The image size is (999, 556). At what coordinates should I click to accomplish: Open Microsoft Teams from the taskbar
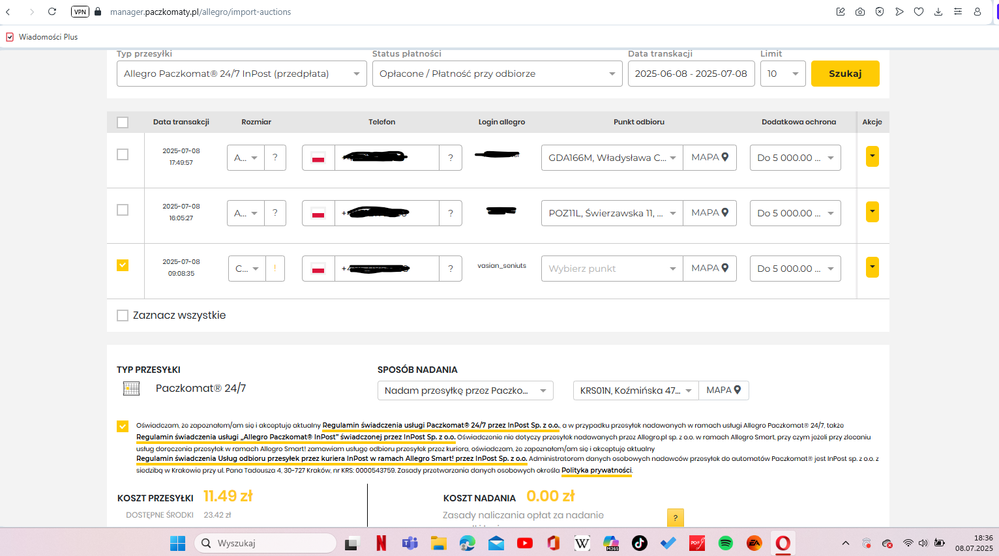[410, 543]
